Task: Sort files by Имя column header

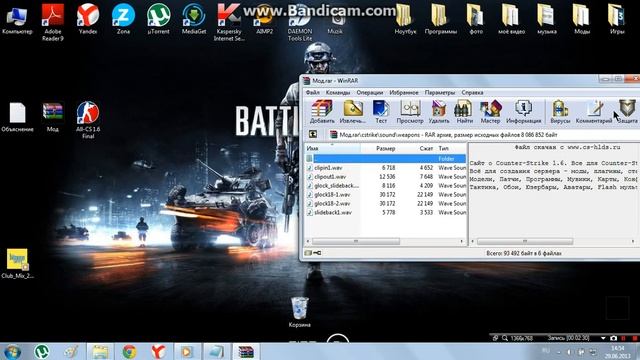Action: 332,149
